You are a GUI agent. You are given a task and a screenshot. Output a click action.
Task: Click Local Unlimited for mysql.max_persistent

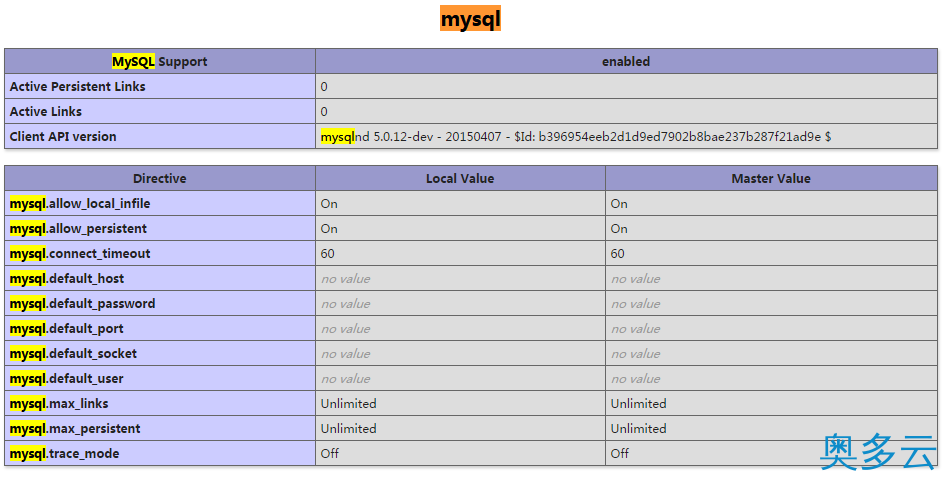(x=348, y=428)
